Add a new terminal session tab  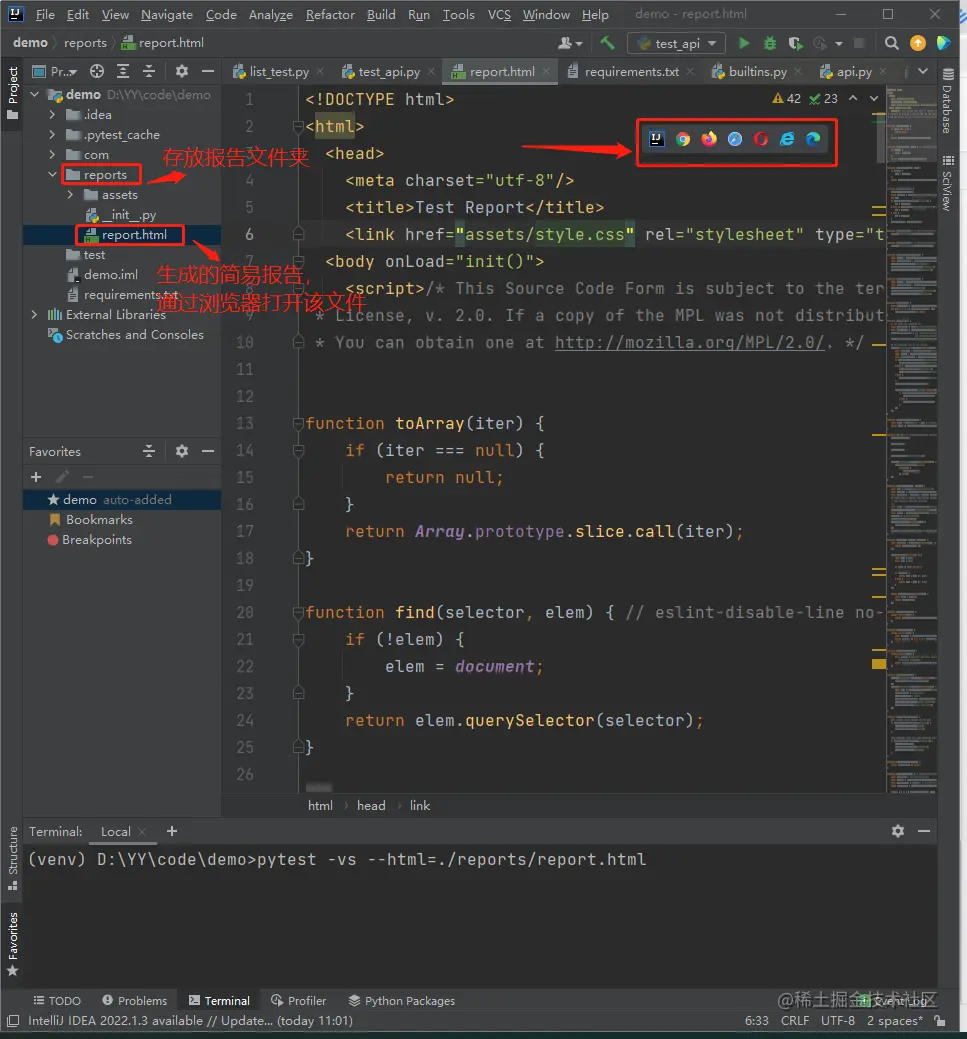point(172,831)
